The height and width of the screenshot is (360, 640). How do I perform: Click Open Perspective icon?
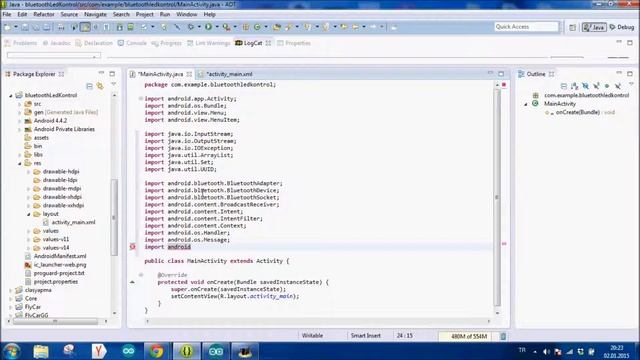(573, 27)
